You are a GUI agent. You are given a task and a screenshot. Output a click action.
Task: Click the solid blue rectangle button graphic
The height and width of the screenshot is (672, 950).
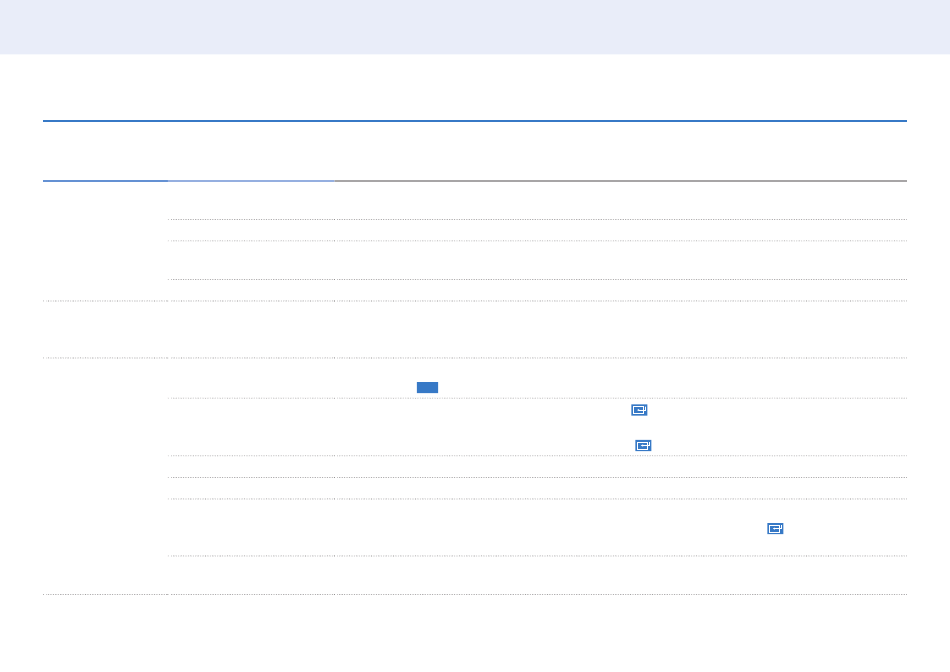427,388
